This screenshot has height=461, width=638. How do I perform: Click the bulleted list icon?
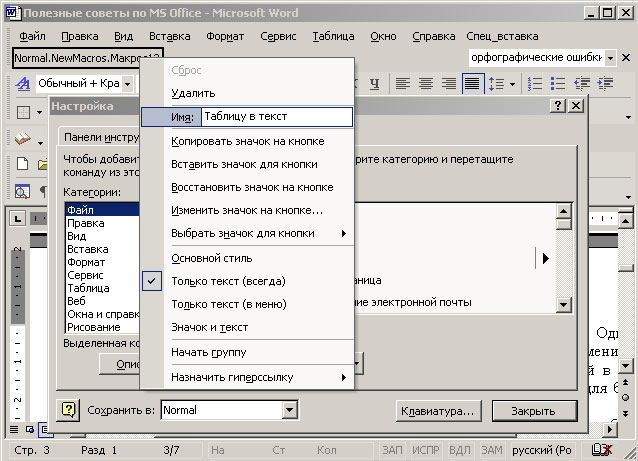558,84
